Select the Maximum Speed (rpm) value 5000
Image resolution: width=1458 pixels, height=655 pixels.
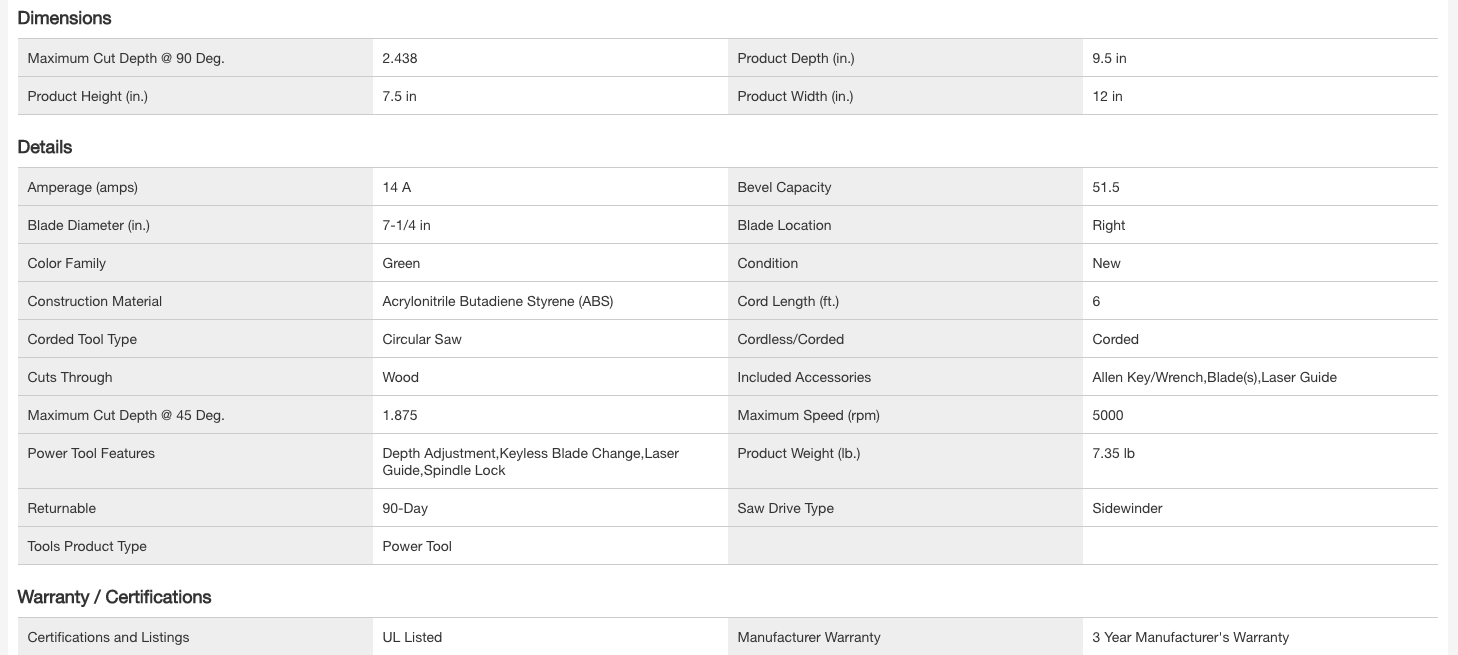point(1108,415)
